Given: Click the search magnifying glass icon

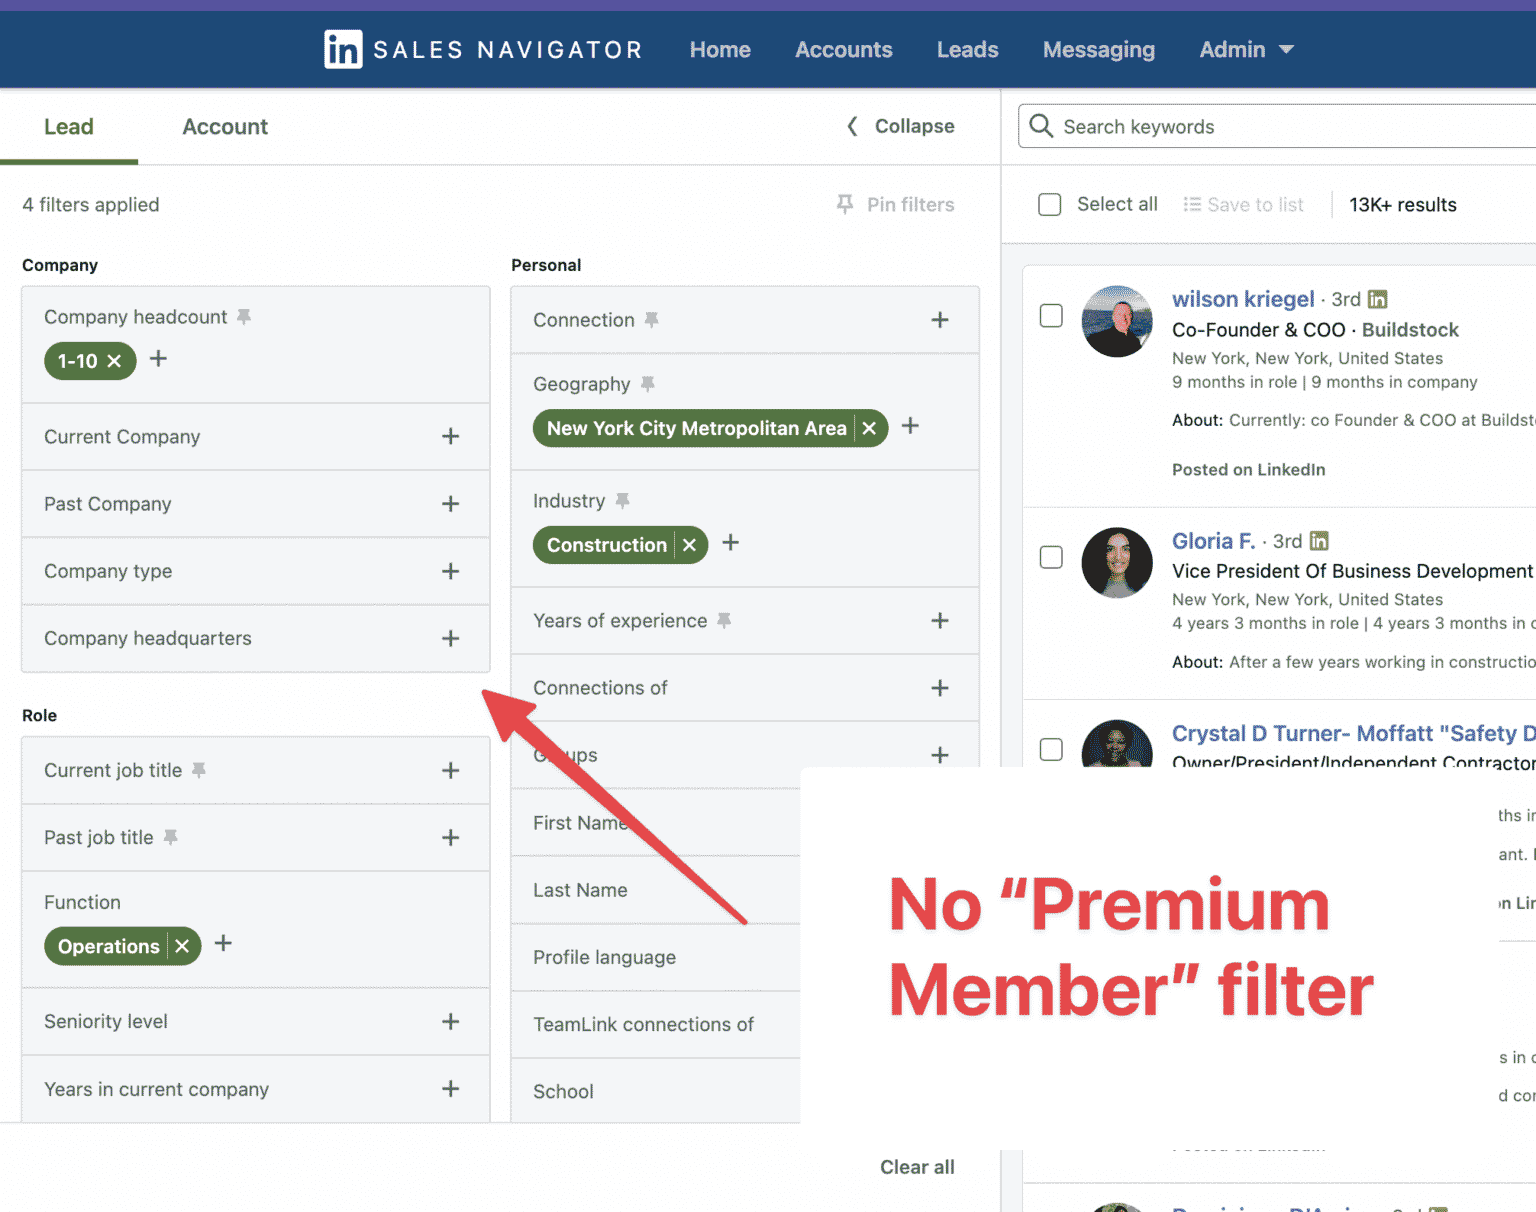Looking at the screenshot, I should 1040,126.
